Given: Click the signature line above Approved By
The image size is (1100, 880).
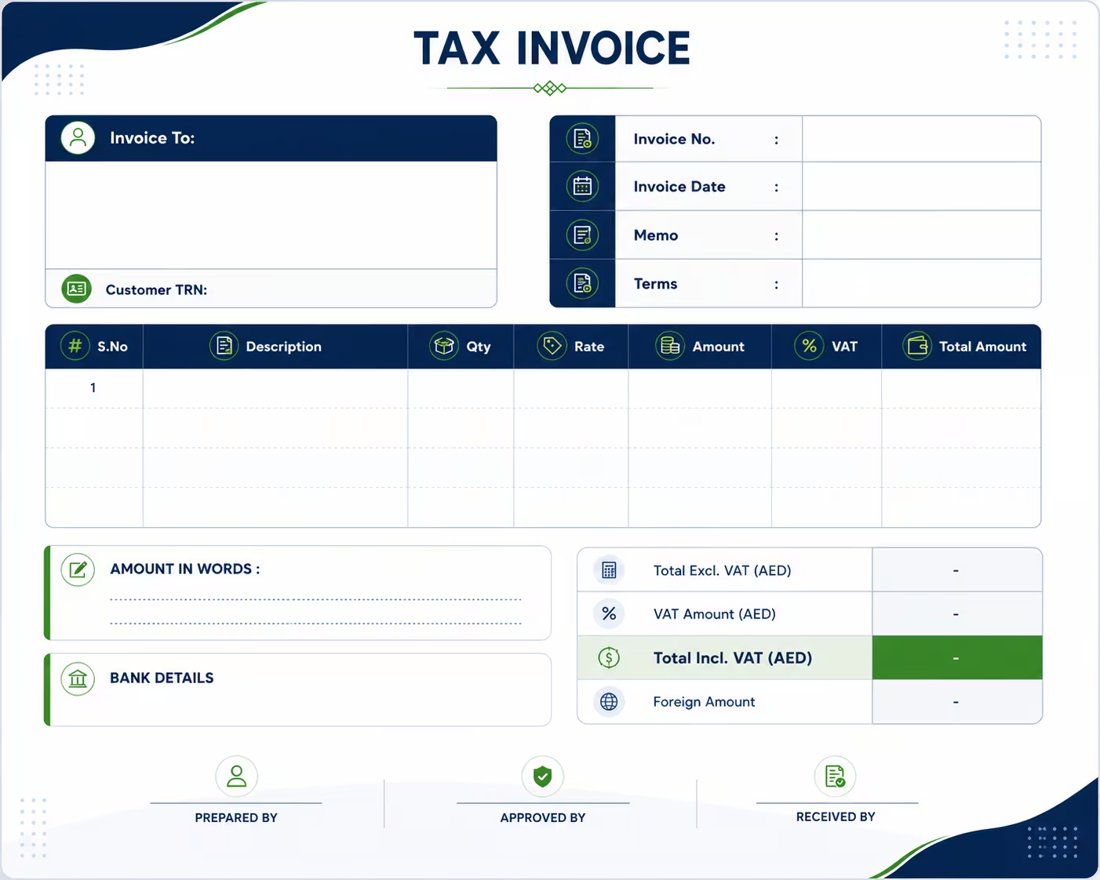Looking at the screenshot, I should (542, 803).
